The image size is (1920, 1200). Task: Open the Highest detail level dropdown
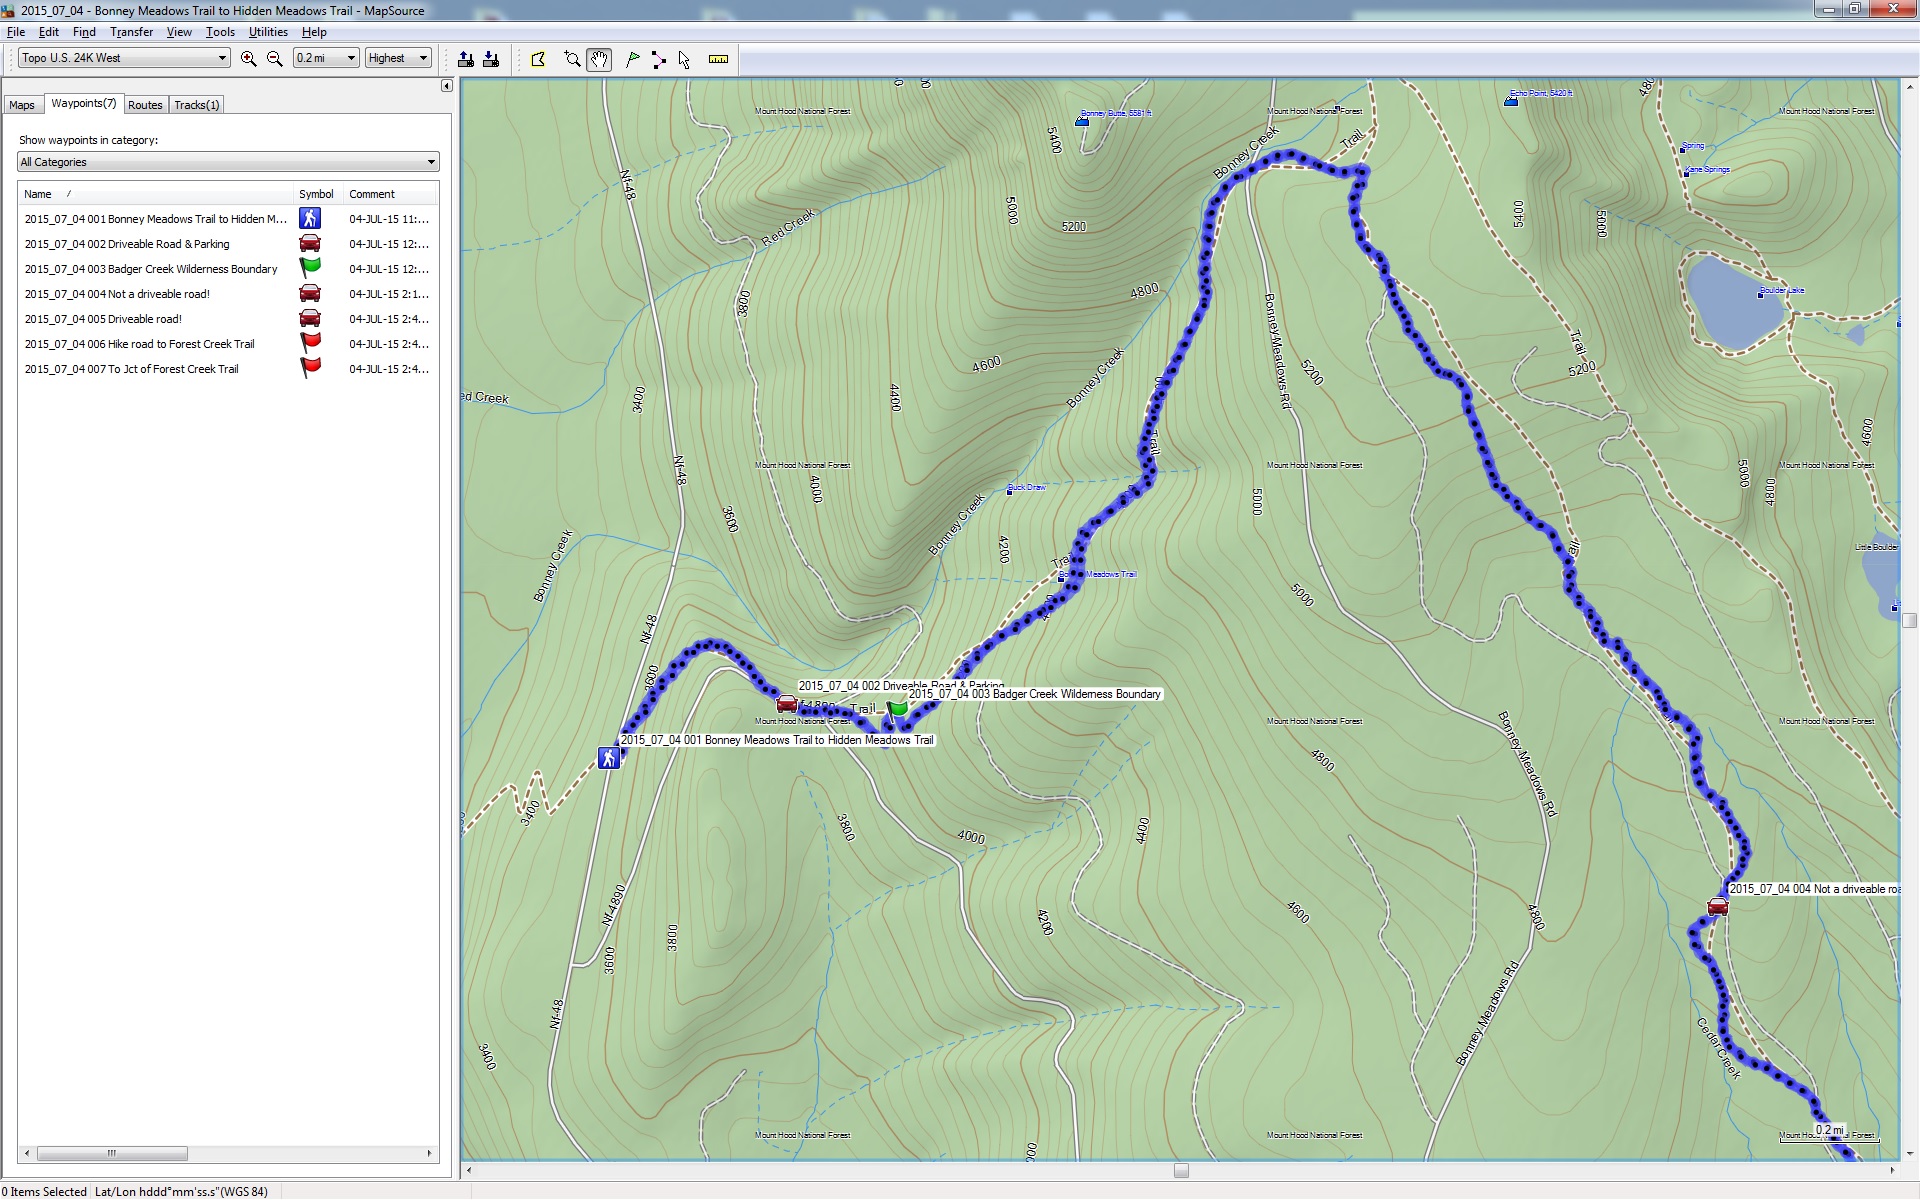point(398,58)
